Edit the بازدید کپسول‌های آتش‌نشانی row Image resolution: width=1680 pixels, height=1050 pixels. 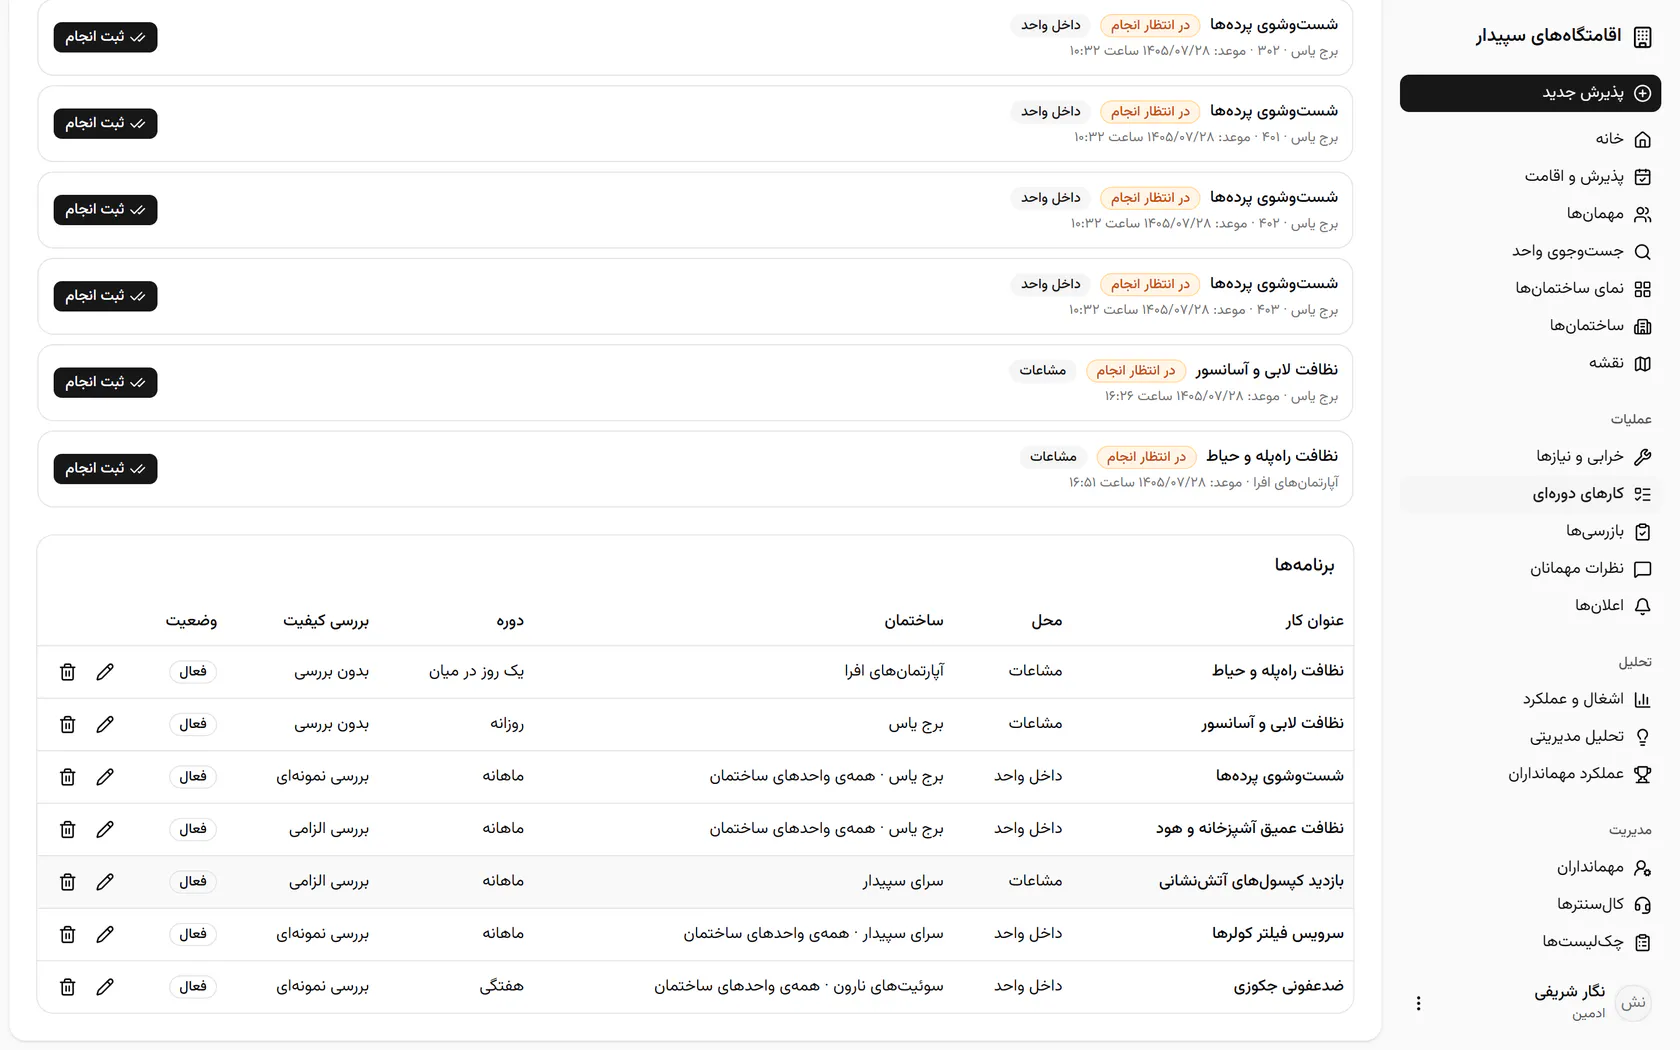(x=105, y=882)
